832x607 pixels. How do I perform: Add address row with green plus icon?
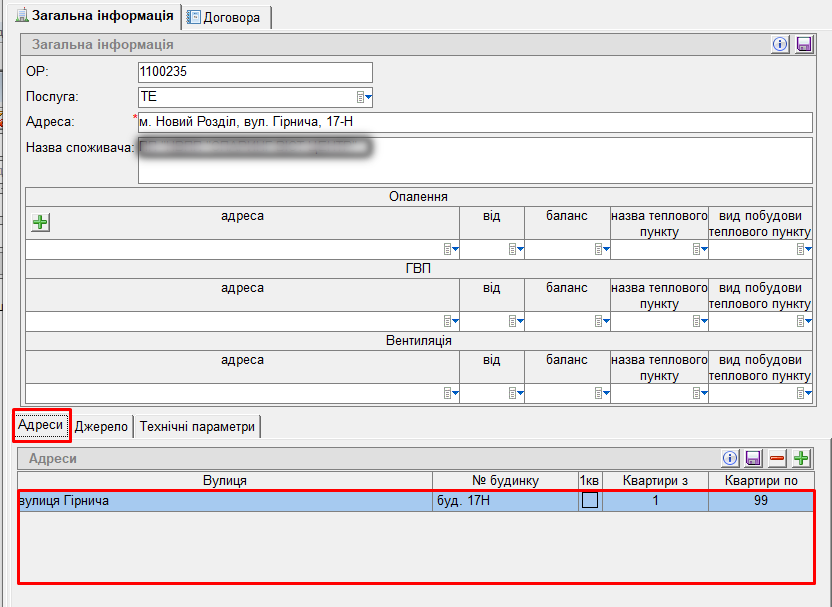(x=801, y=458)
